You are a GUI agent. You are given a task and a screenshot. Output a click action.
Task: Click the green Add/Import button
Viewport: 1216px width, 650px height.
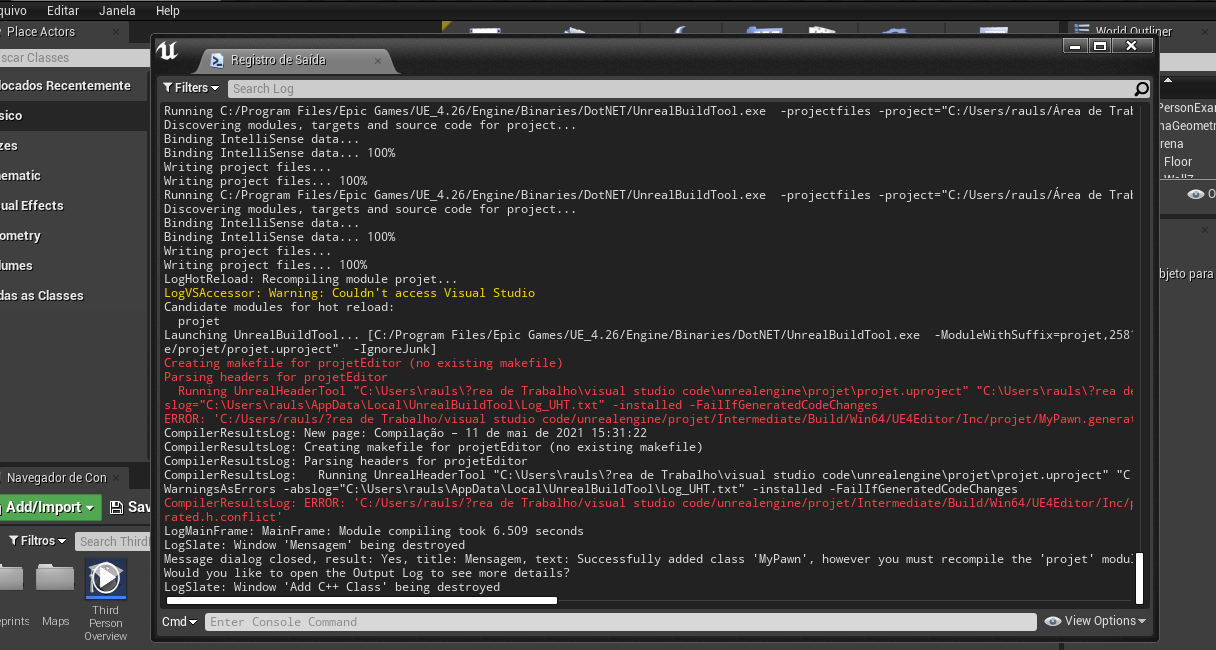49,507
